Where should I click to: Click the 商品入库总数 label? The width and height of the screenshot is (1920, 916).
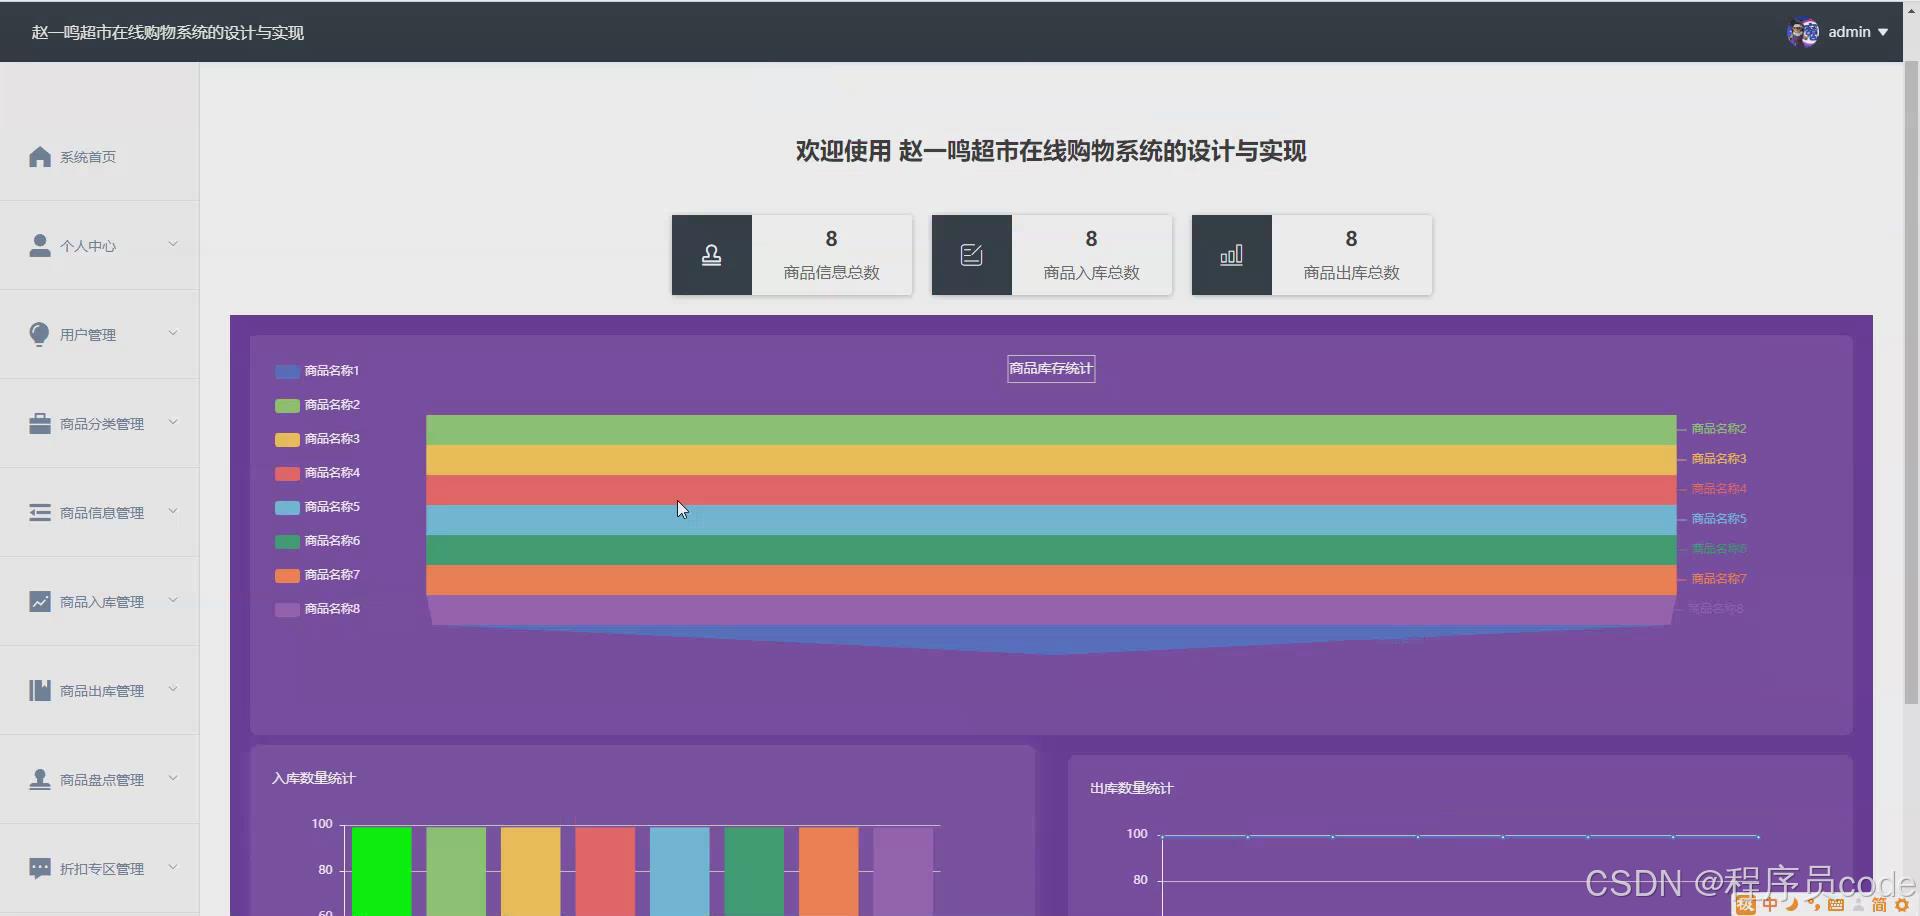1091,273
